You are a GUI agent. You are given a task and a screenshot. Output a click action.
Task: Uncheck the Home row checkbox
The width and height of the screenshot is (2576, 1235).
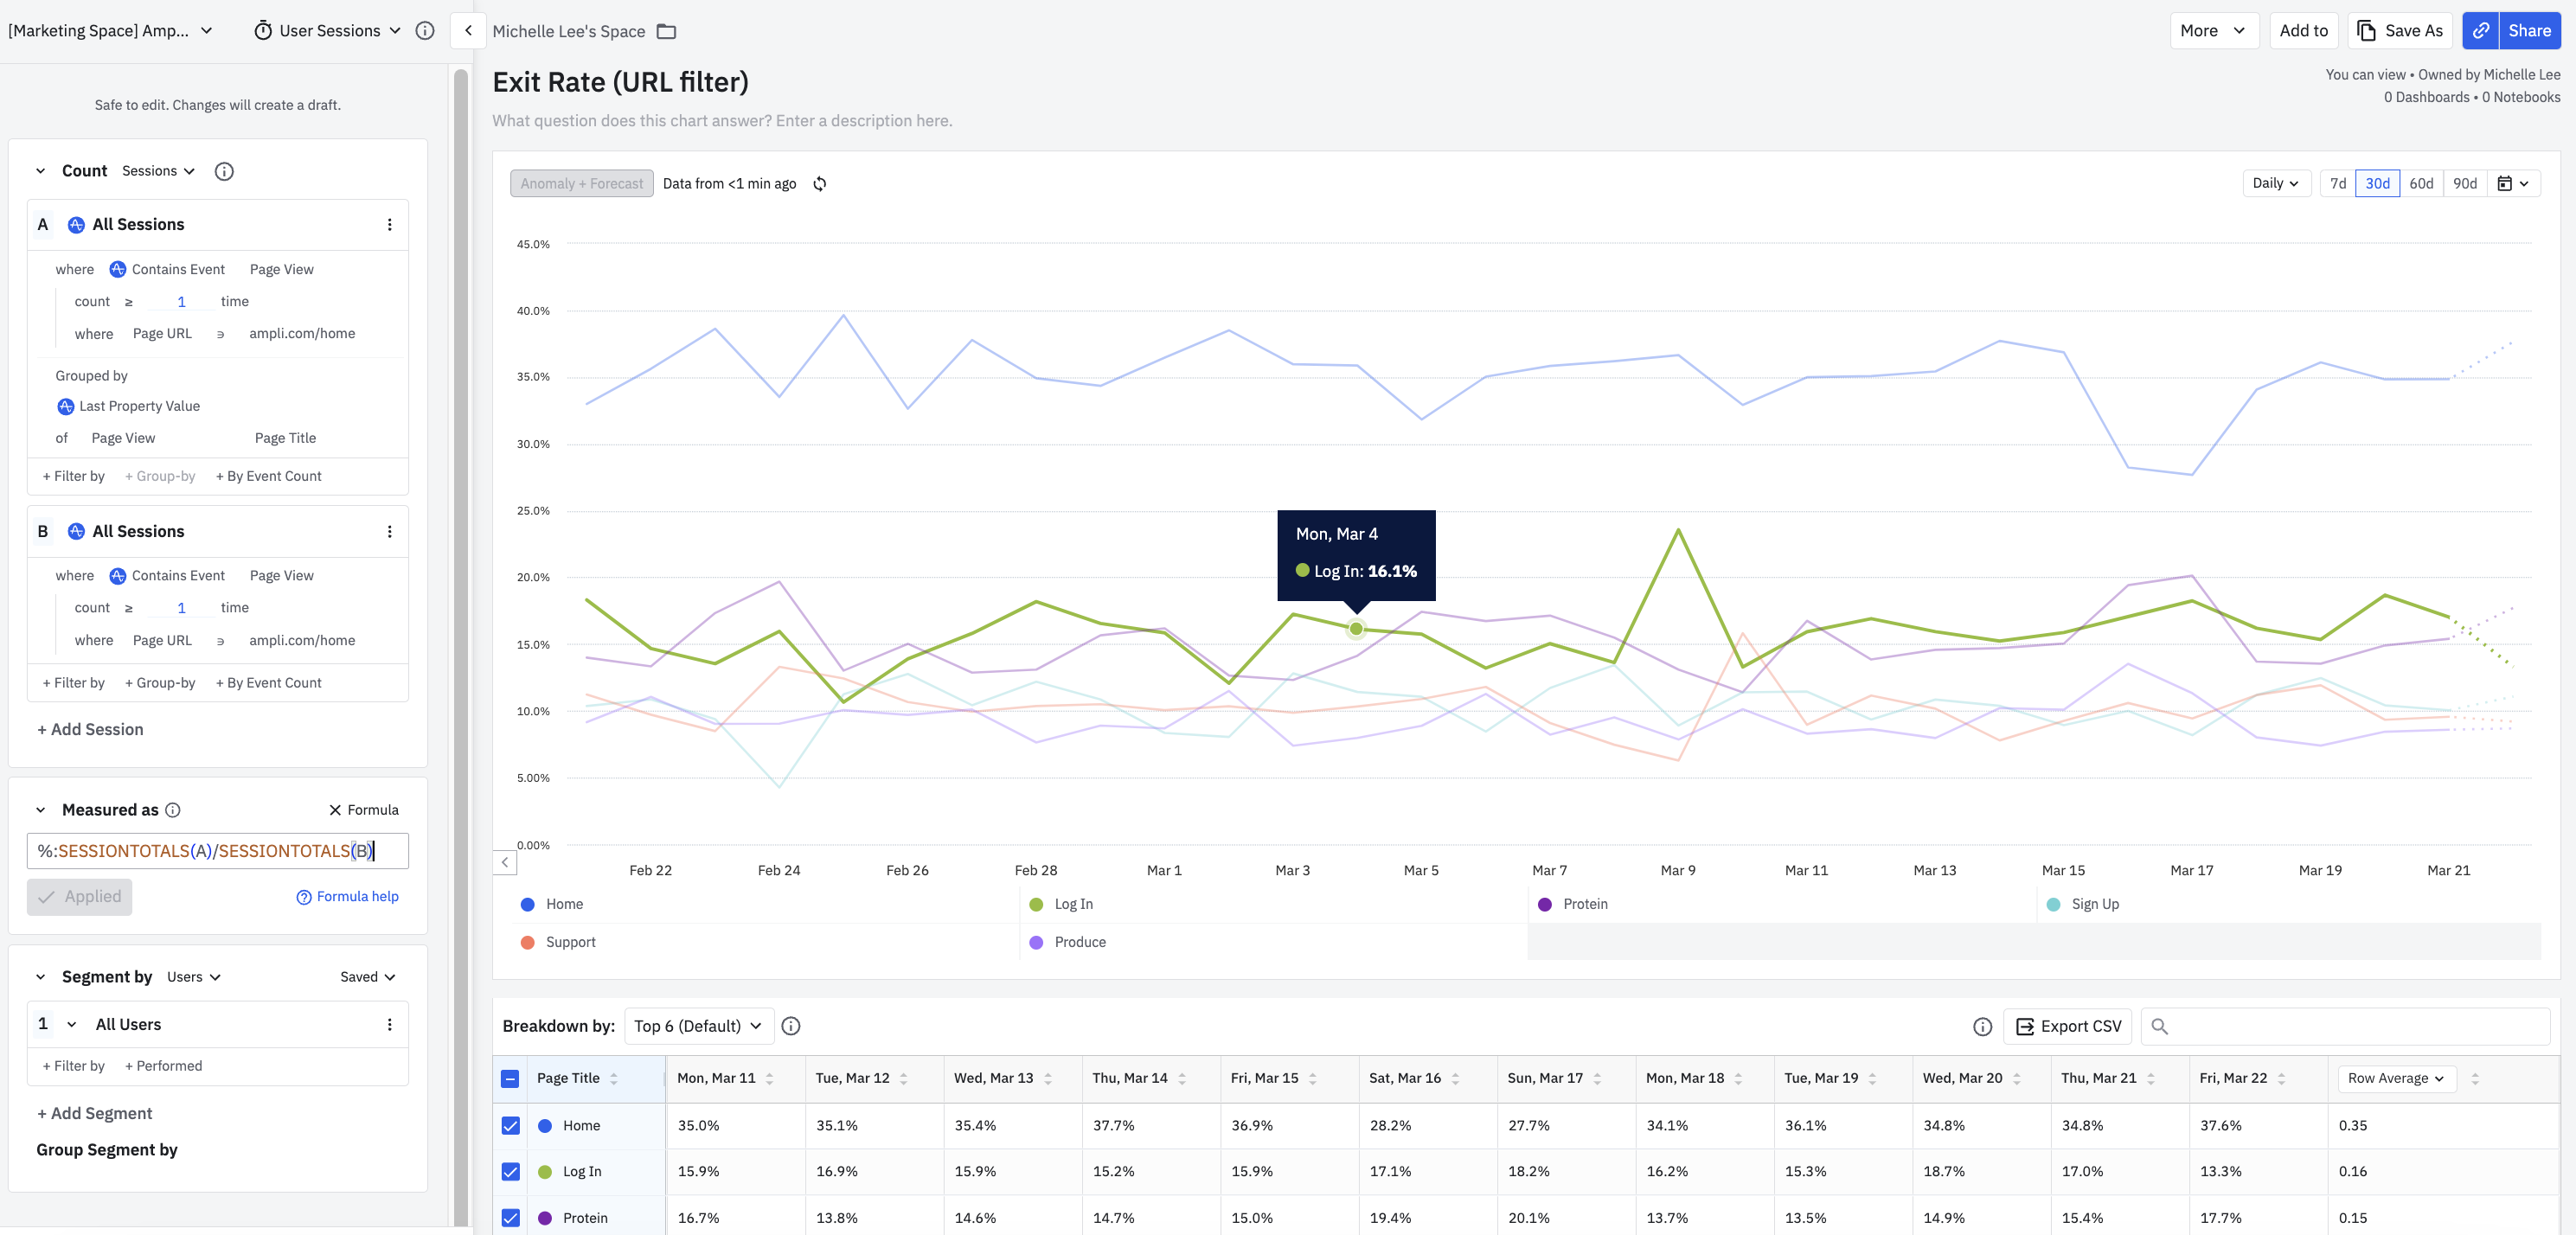[510, 1125]
